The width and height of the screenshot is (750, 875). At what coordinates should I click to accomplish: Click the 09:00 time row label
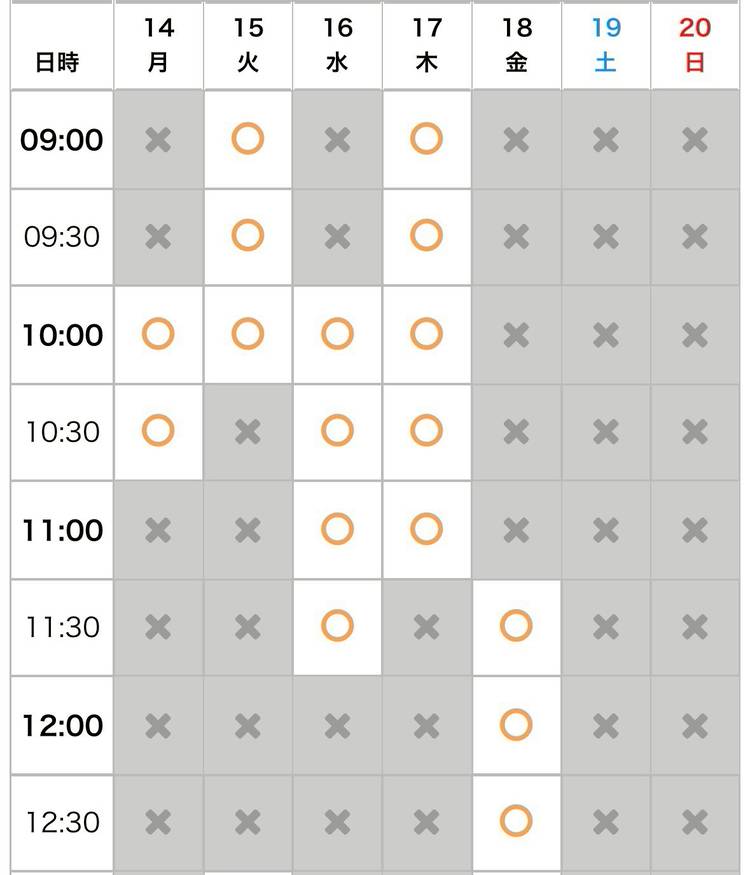click(62, 140)
